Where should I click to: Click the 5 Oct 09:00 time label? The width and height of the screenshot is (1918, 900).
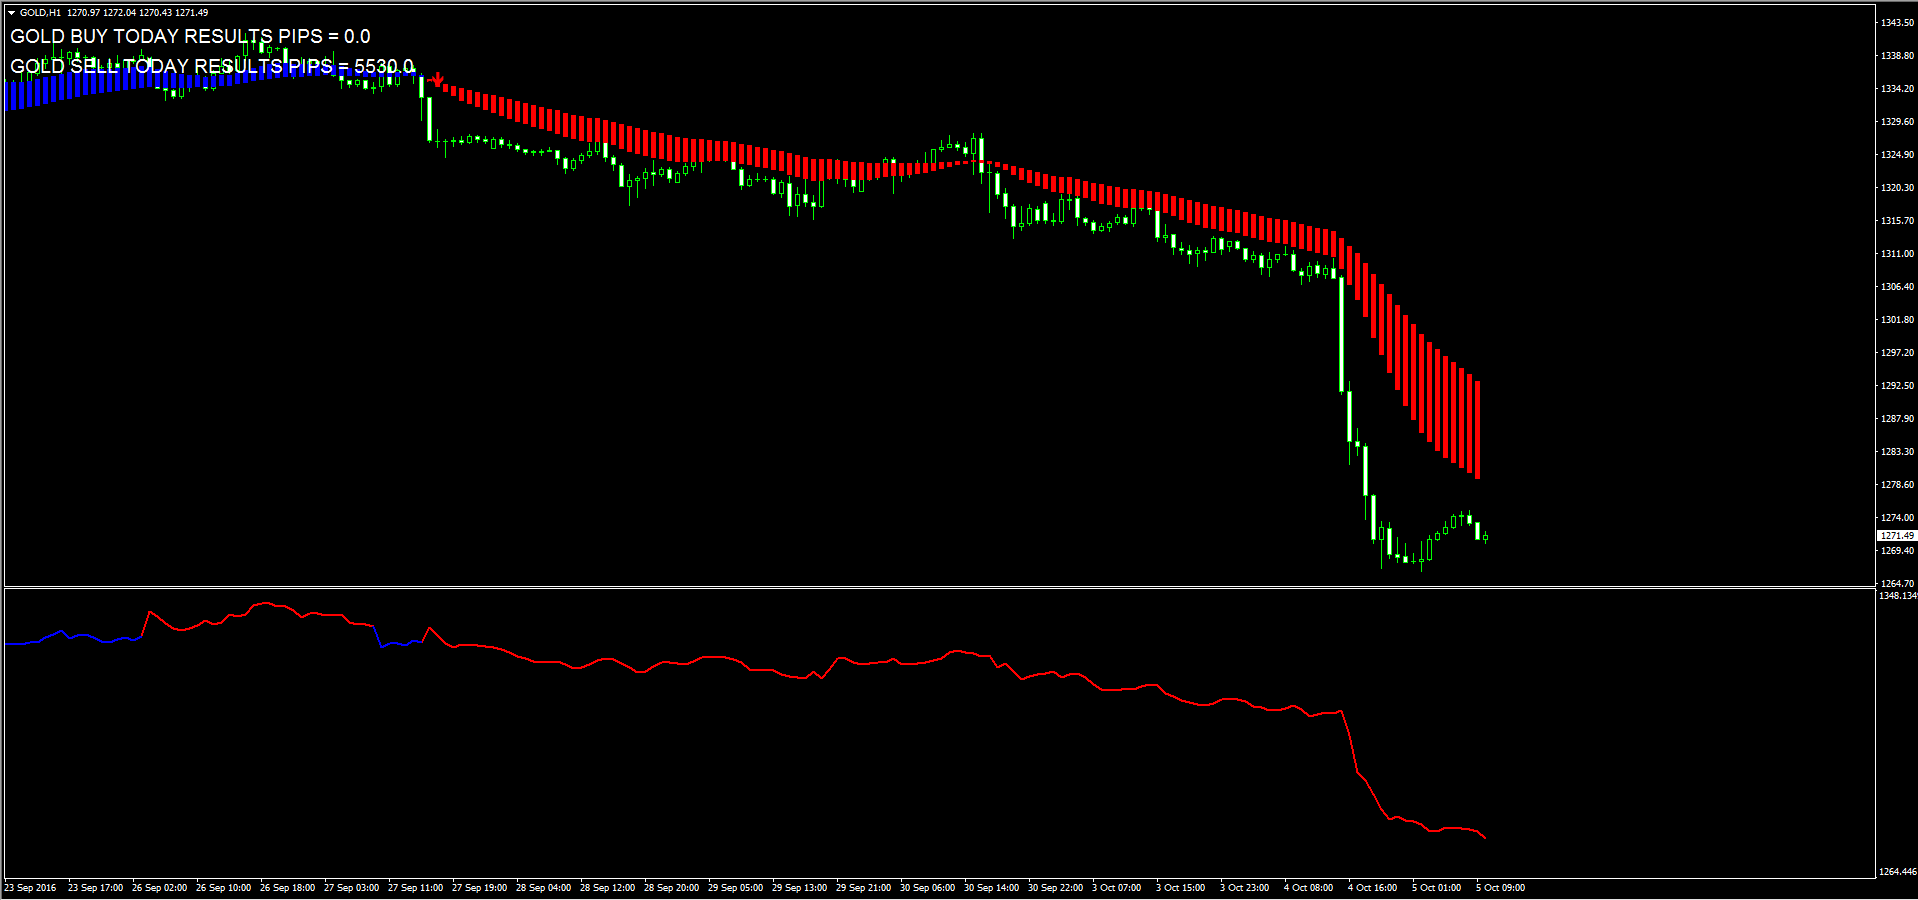click(x=1500, y=888)
